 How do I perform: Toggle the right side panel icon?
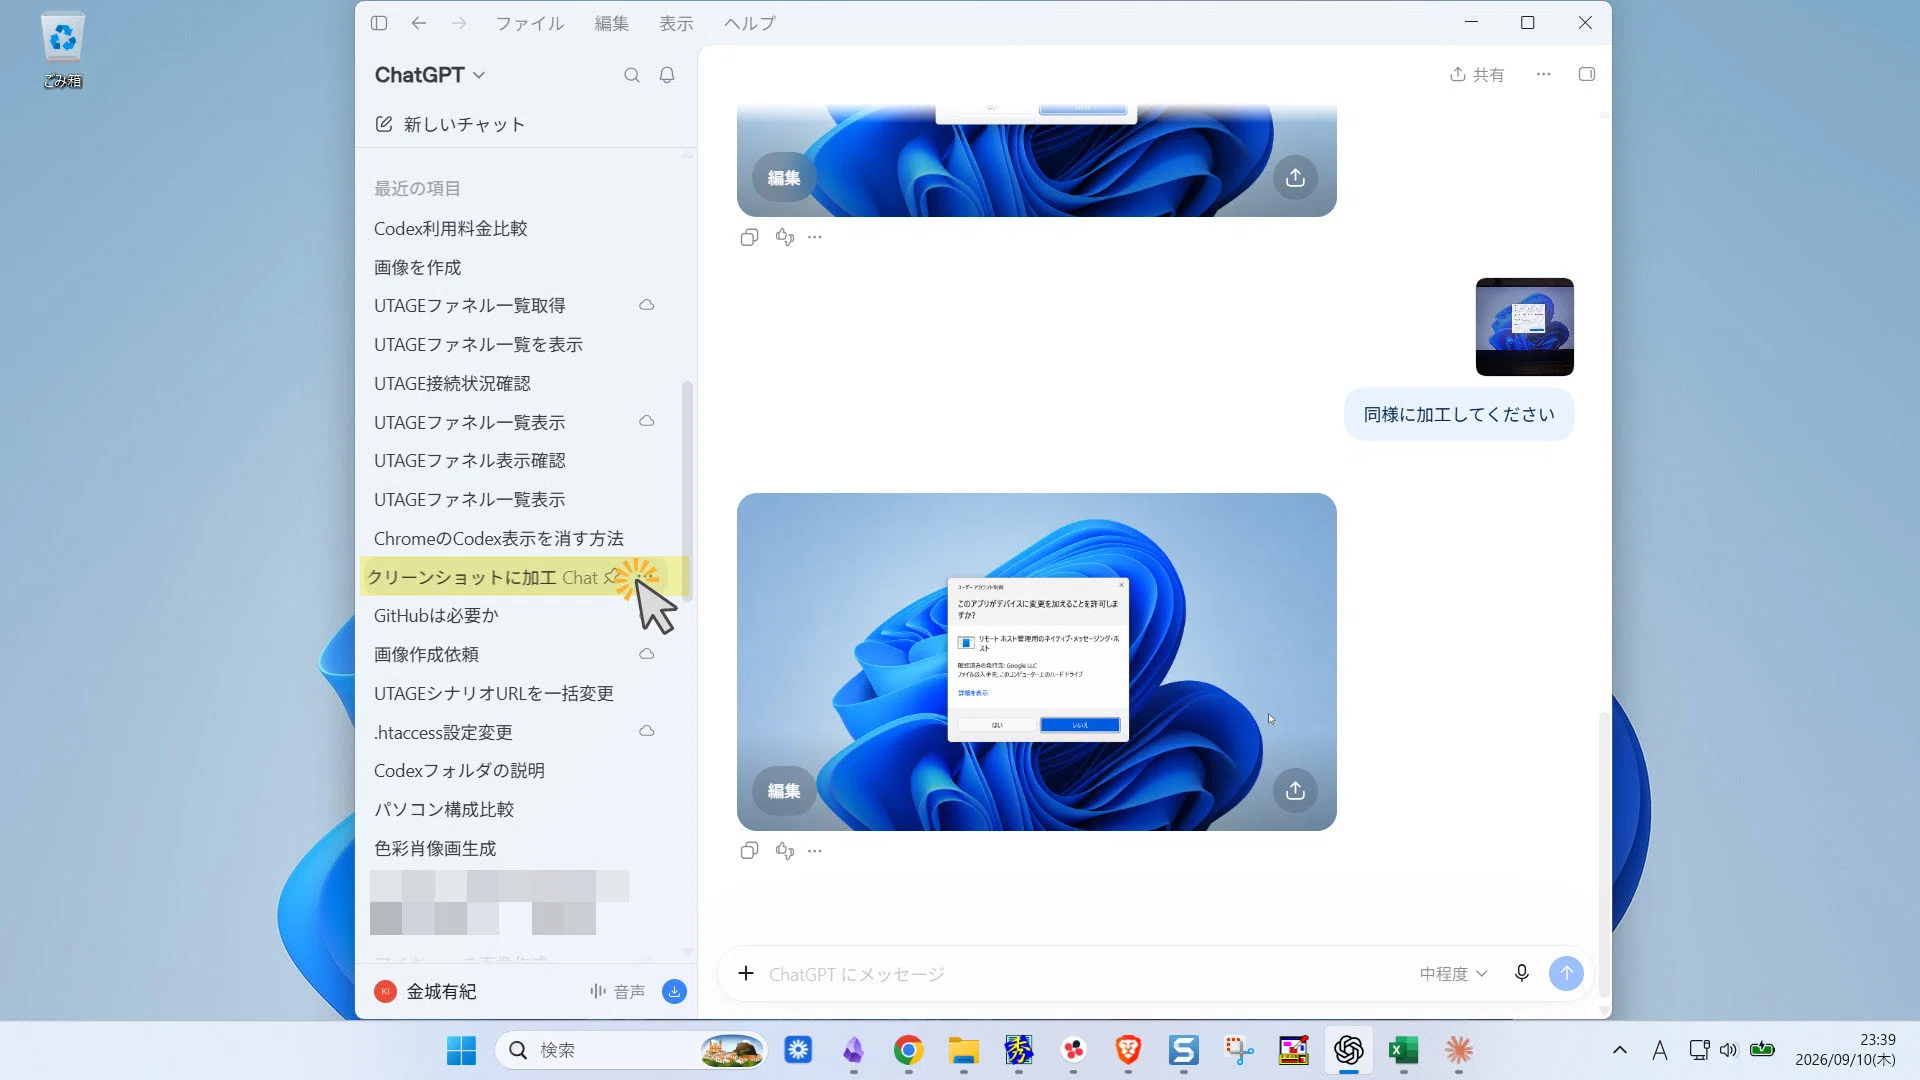[1586, 74]
